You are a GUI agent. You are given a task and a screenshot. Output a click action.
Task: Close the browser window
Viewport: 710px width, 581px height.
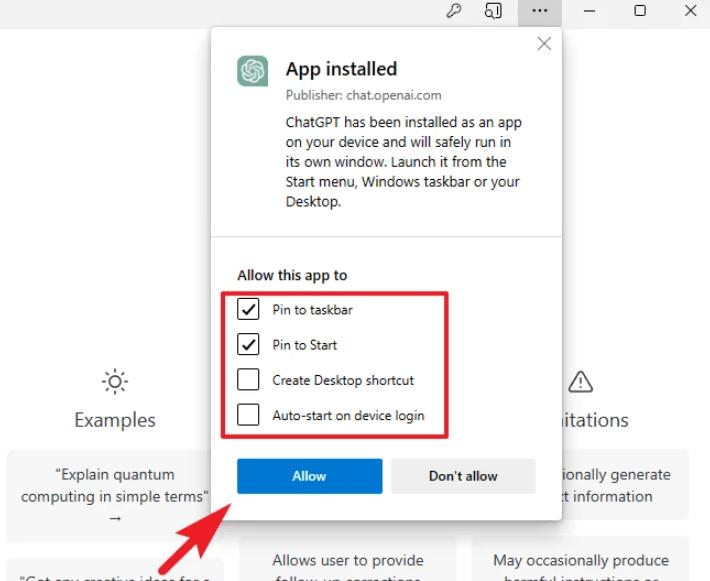point(691,10)
